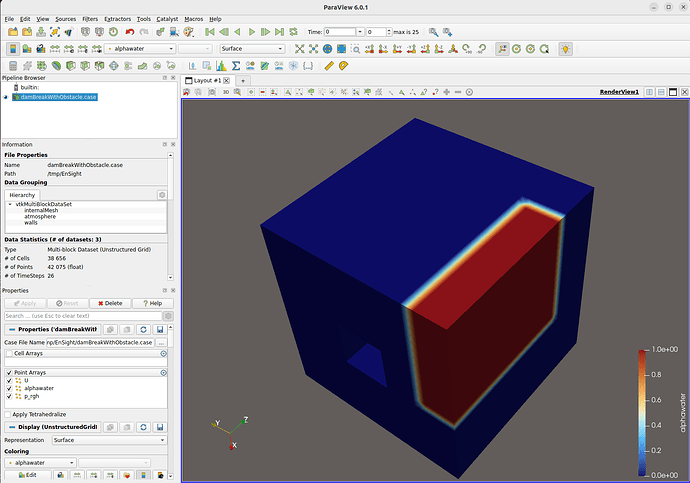Check the Cell Arrays checkbox

[x=9, y=354]
